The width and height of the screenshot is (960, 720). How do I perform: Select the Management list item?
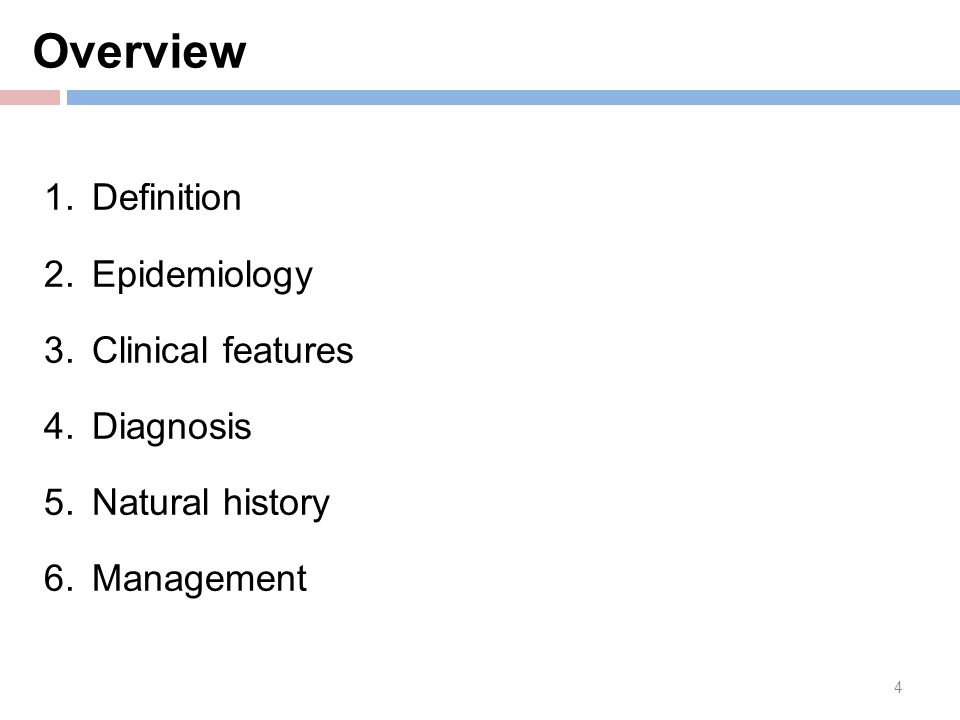pyautogui.click(x=200, y=579)
